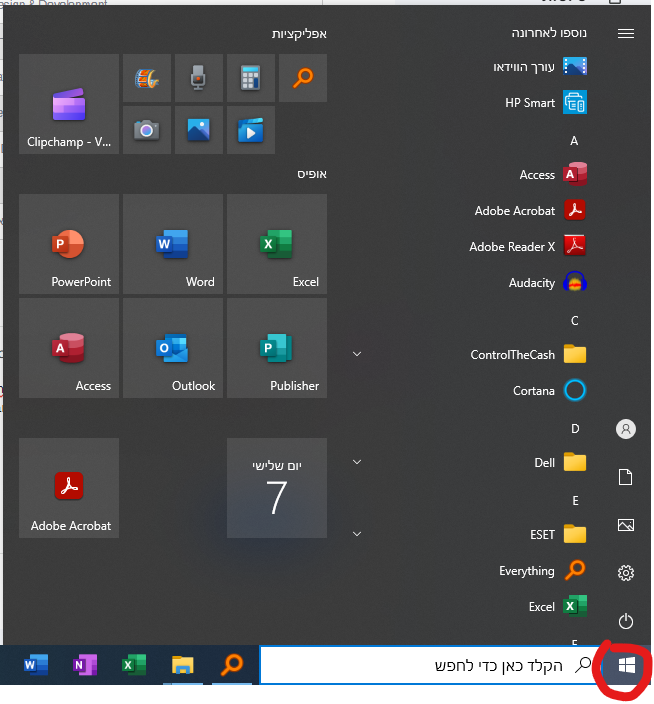The image size is (654, 704).
Task: Open the Voice Recorder microphone tile
Action: click(199, 78)
